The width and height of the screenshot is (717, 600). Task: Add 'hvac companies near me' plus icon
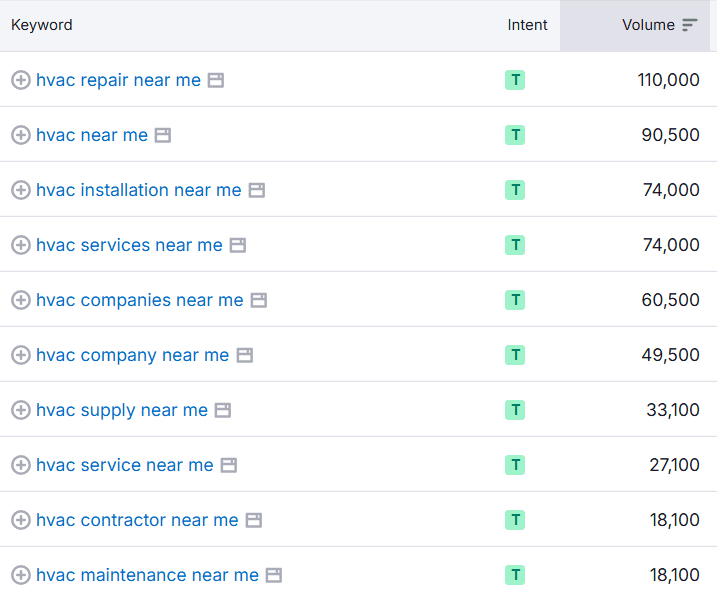[x=21, y=300]
